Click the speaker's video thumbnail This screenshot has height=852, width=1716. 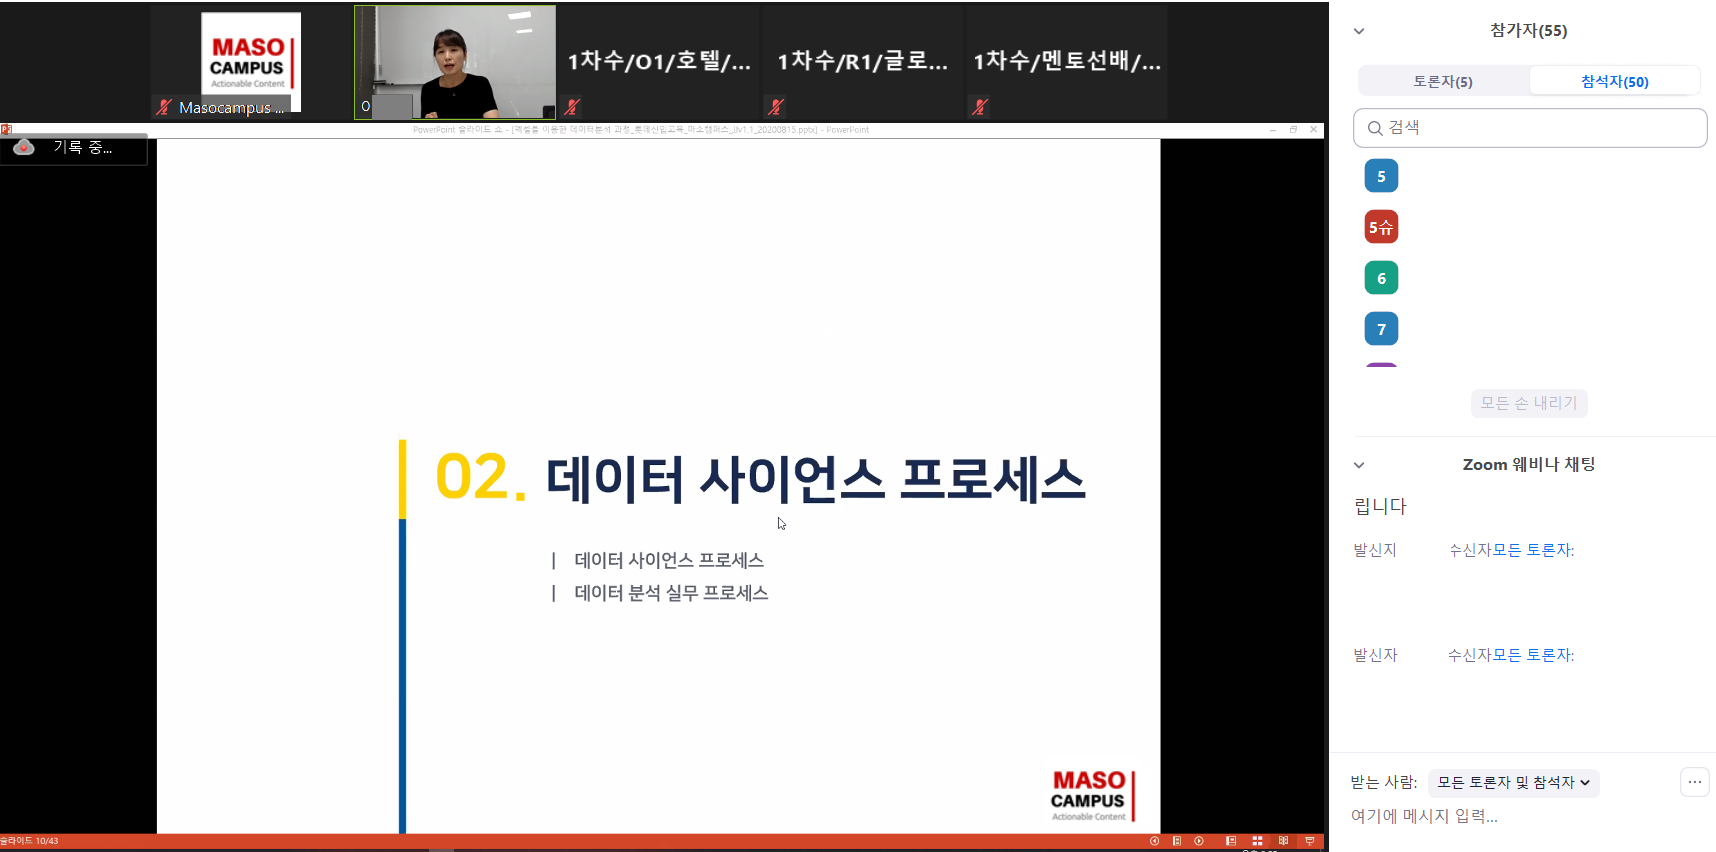455,62
